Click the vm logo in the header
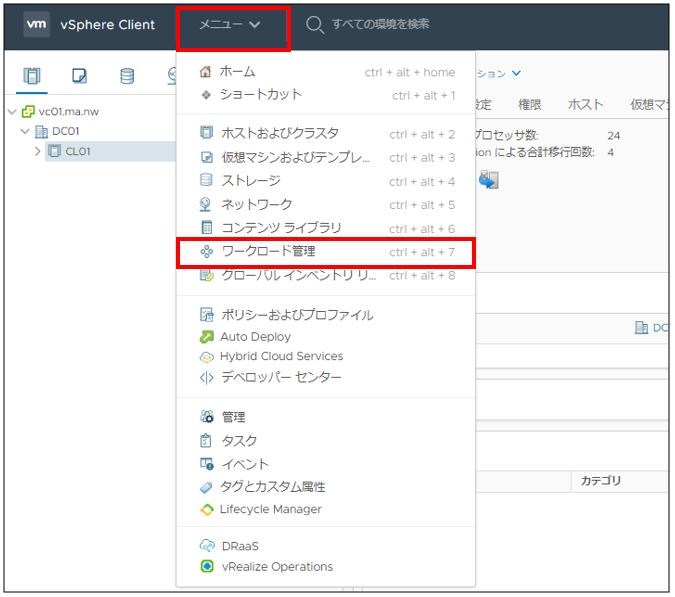Screen dimensions: 675x597 [x=36, y=24]
